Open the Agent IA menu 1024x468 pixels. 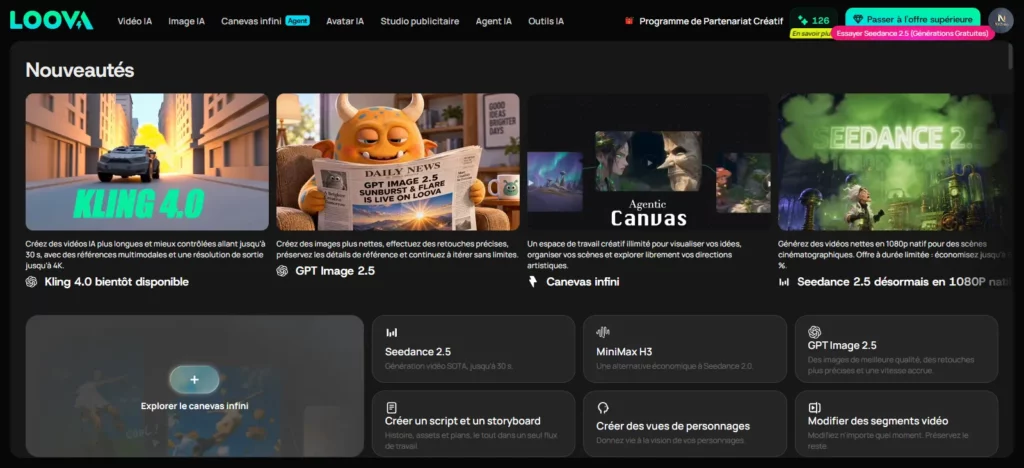point(494,21)
